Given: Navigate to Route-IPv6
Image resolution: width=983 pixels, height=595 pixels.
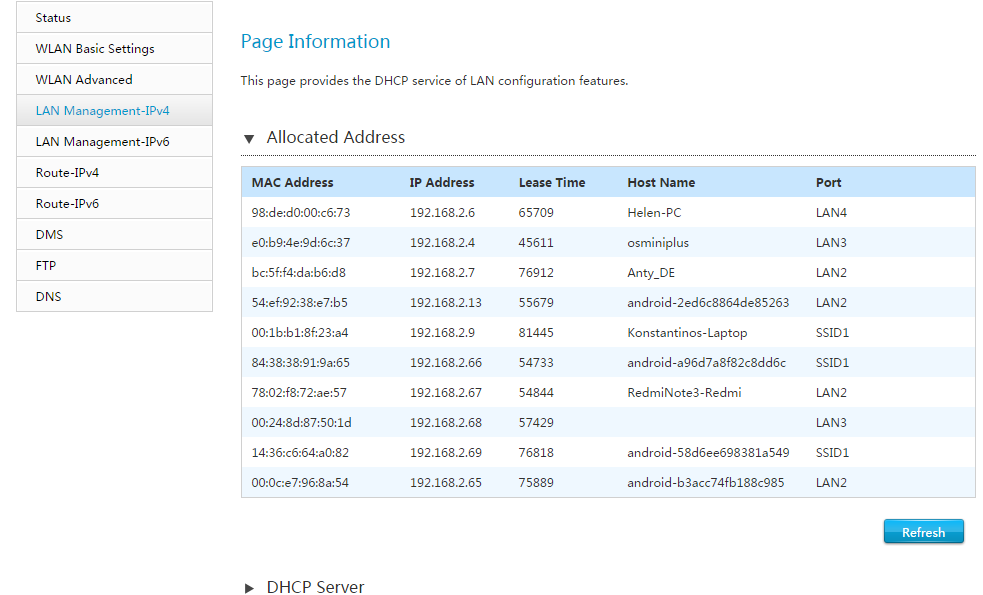Looking at the screenshot, I should pyautogui.click(x=114, y=204).
